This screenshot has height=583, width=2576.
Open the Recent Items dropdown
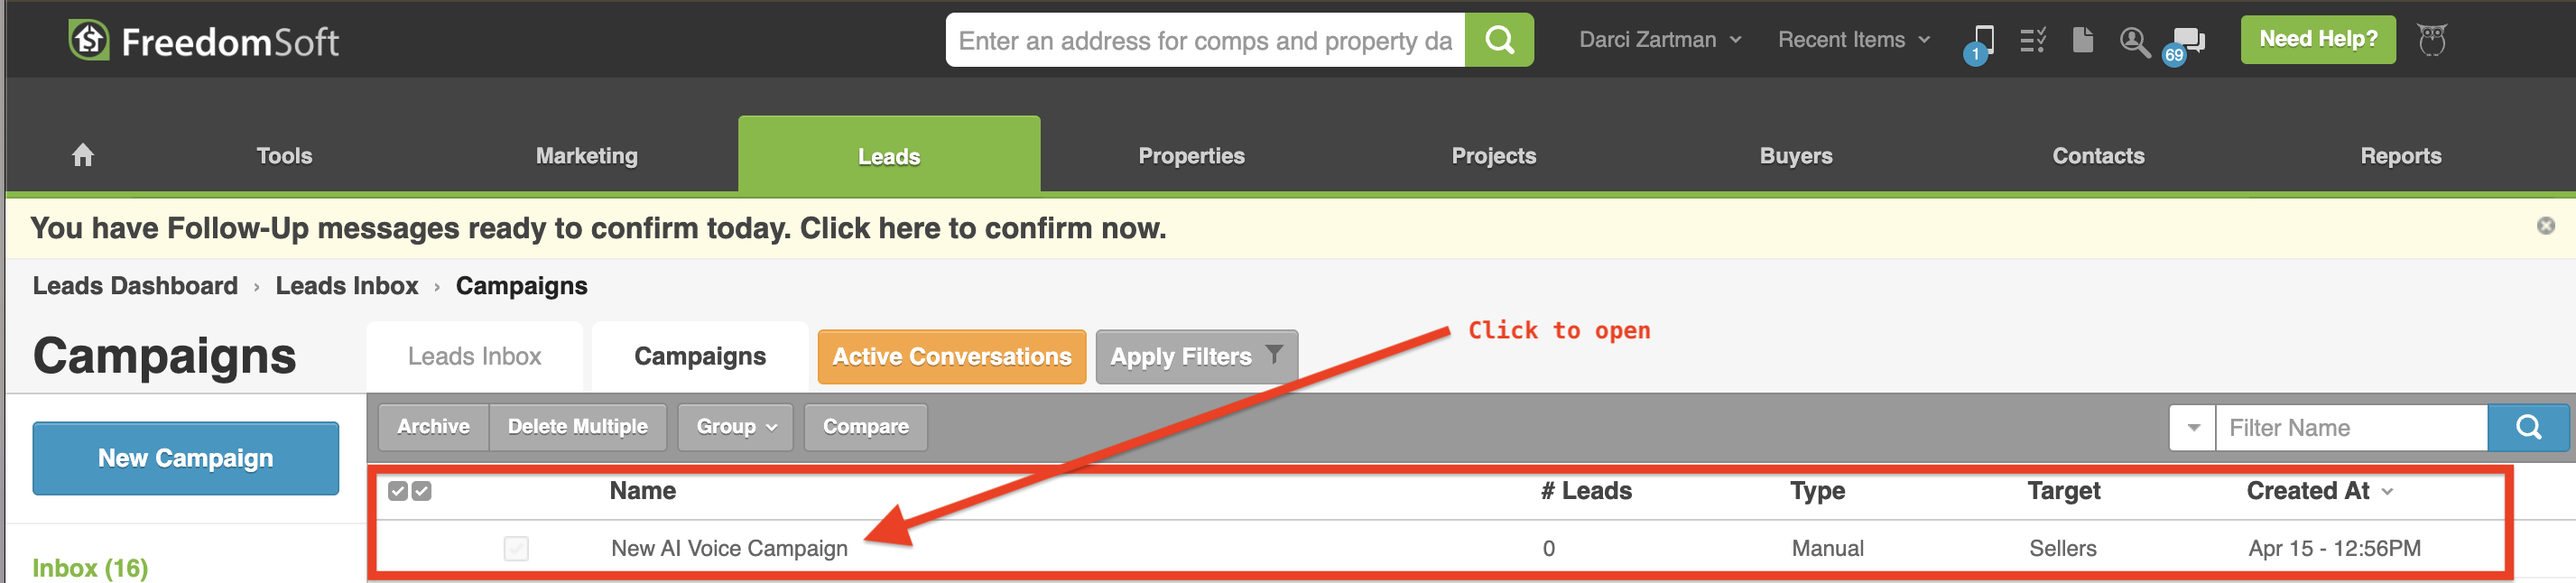[x=1853, y=40]
